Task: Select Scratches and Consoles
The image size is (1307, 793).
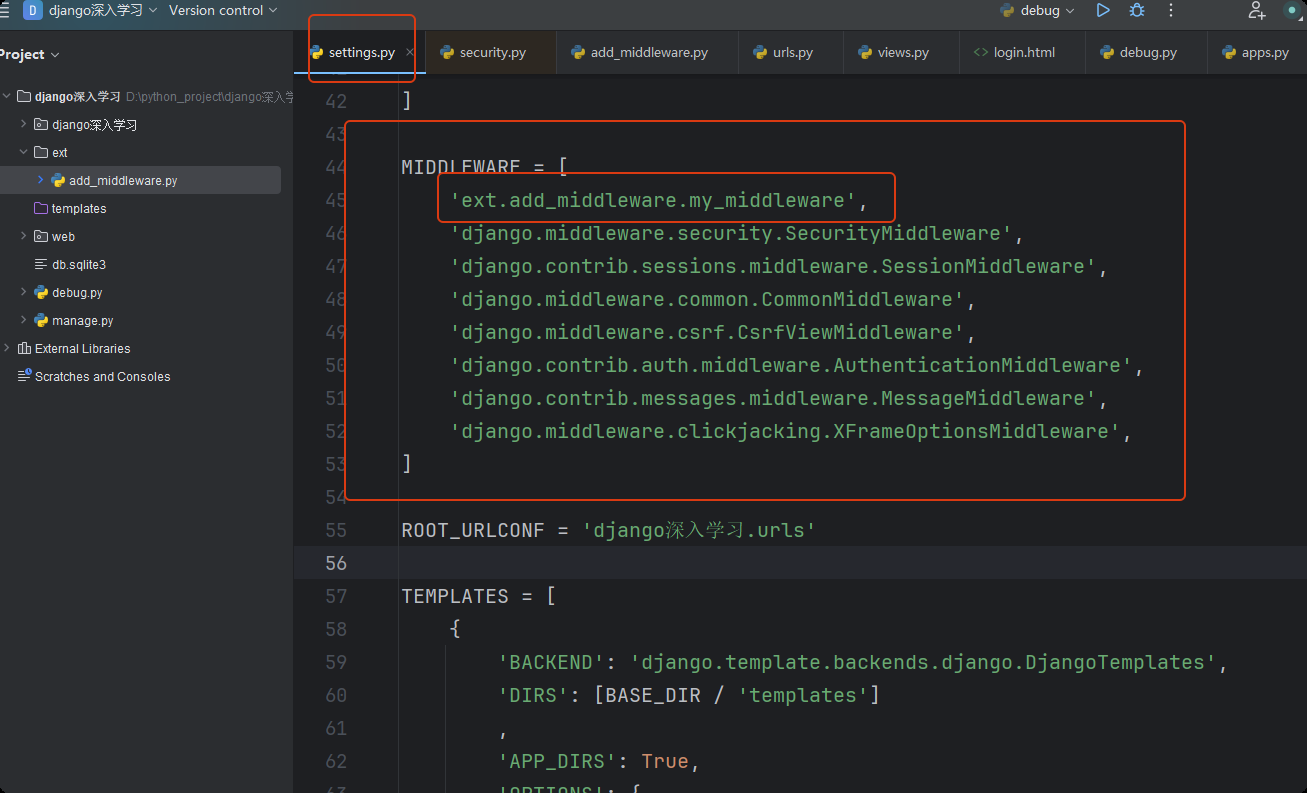Action: (102, 377)
